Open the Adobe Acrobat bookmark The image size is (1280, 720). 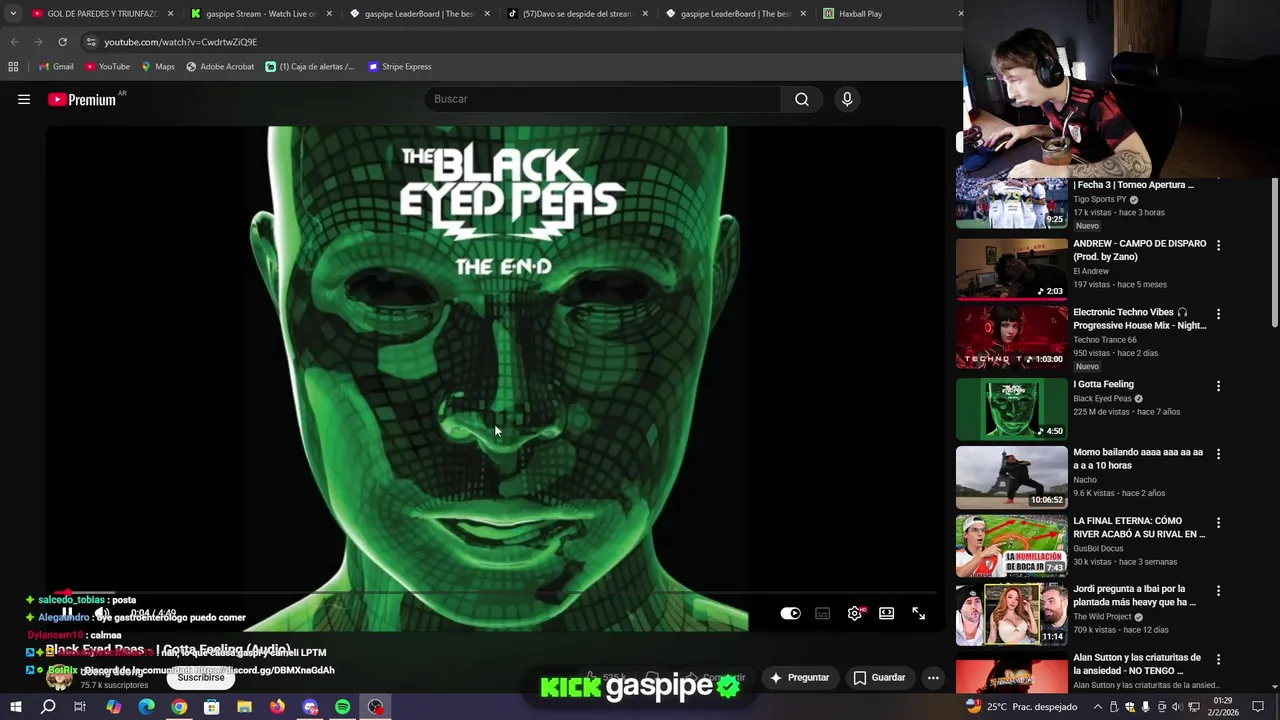(x=220, y=67)
